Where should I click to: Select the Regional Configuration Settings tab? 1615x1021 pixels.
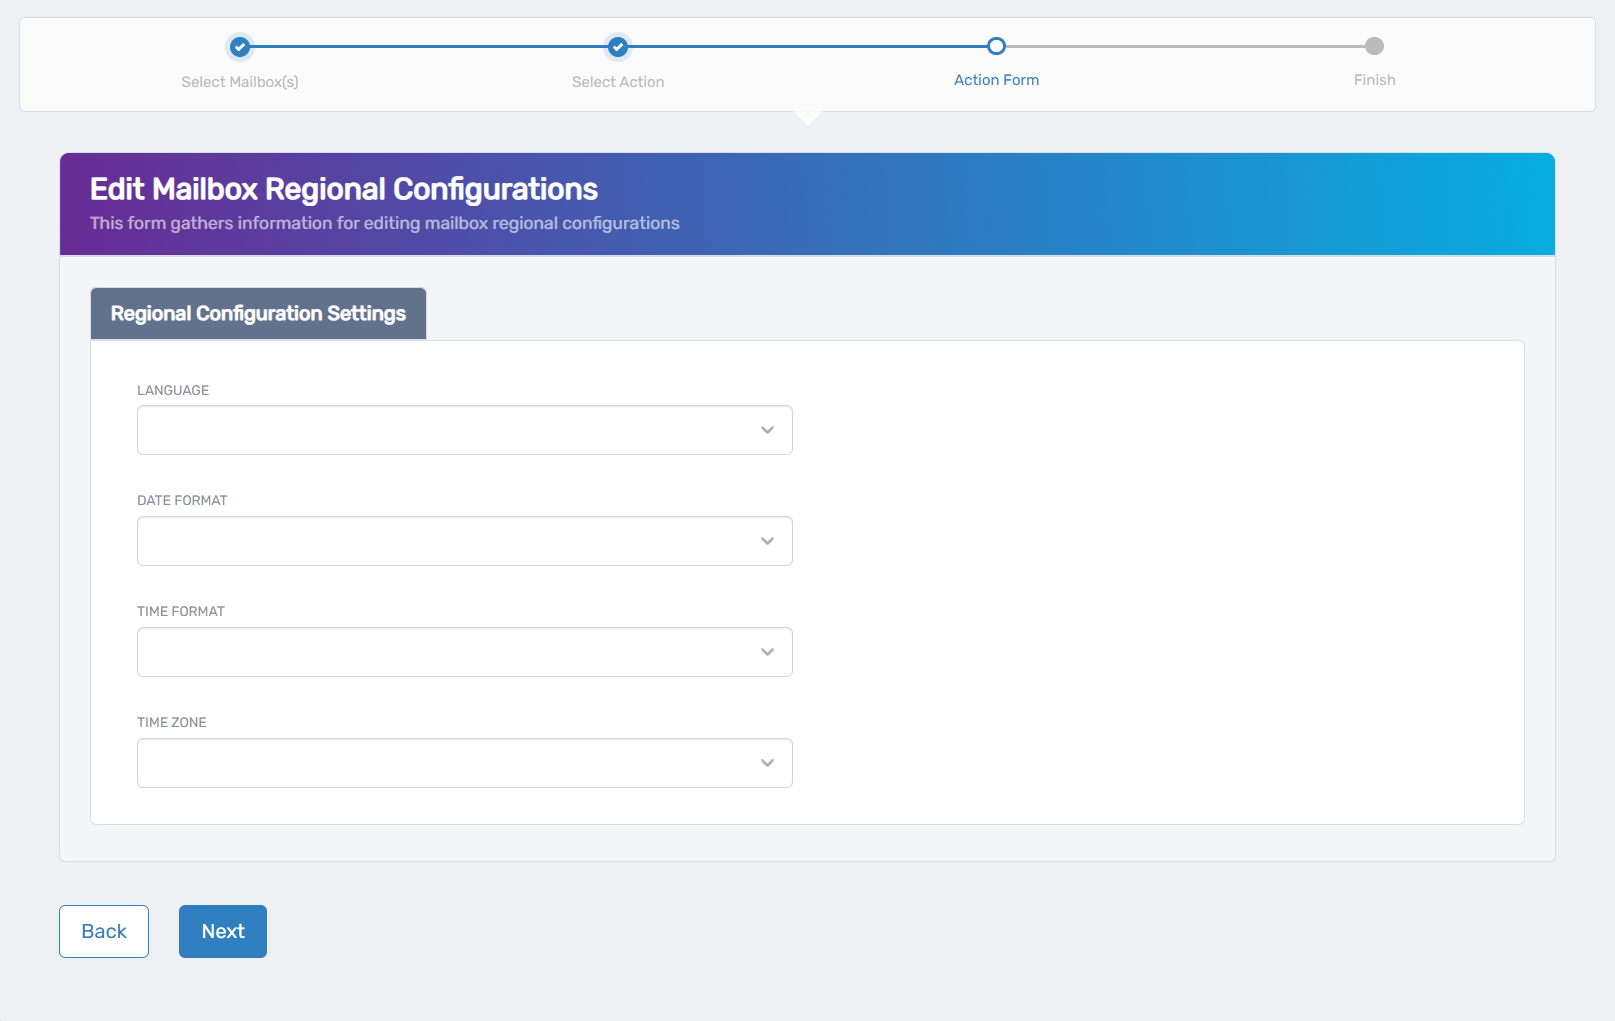(257, 313)
